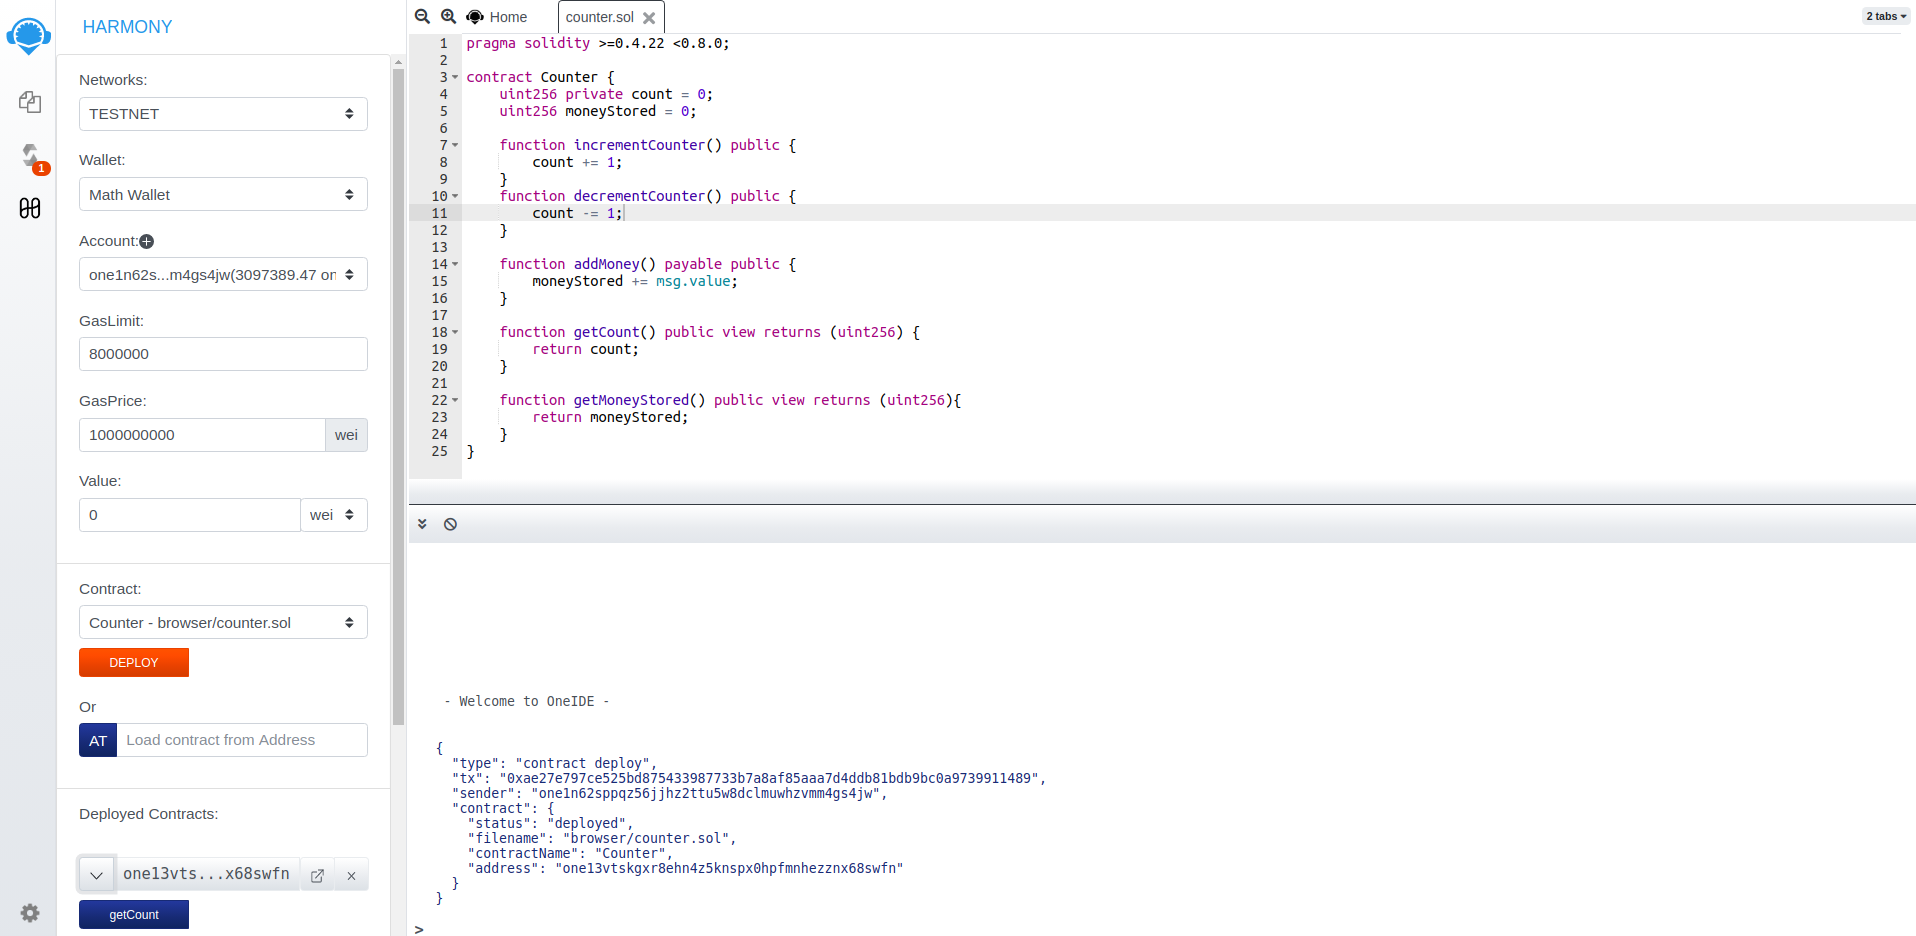Expand deployed contract one13vts...x68swfn

[x=96, y=875]
